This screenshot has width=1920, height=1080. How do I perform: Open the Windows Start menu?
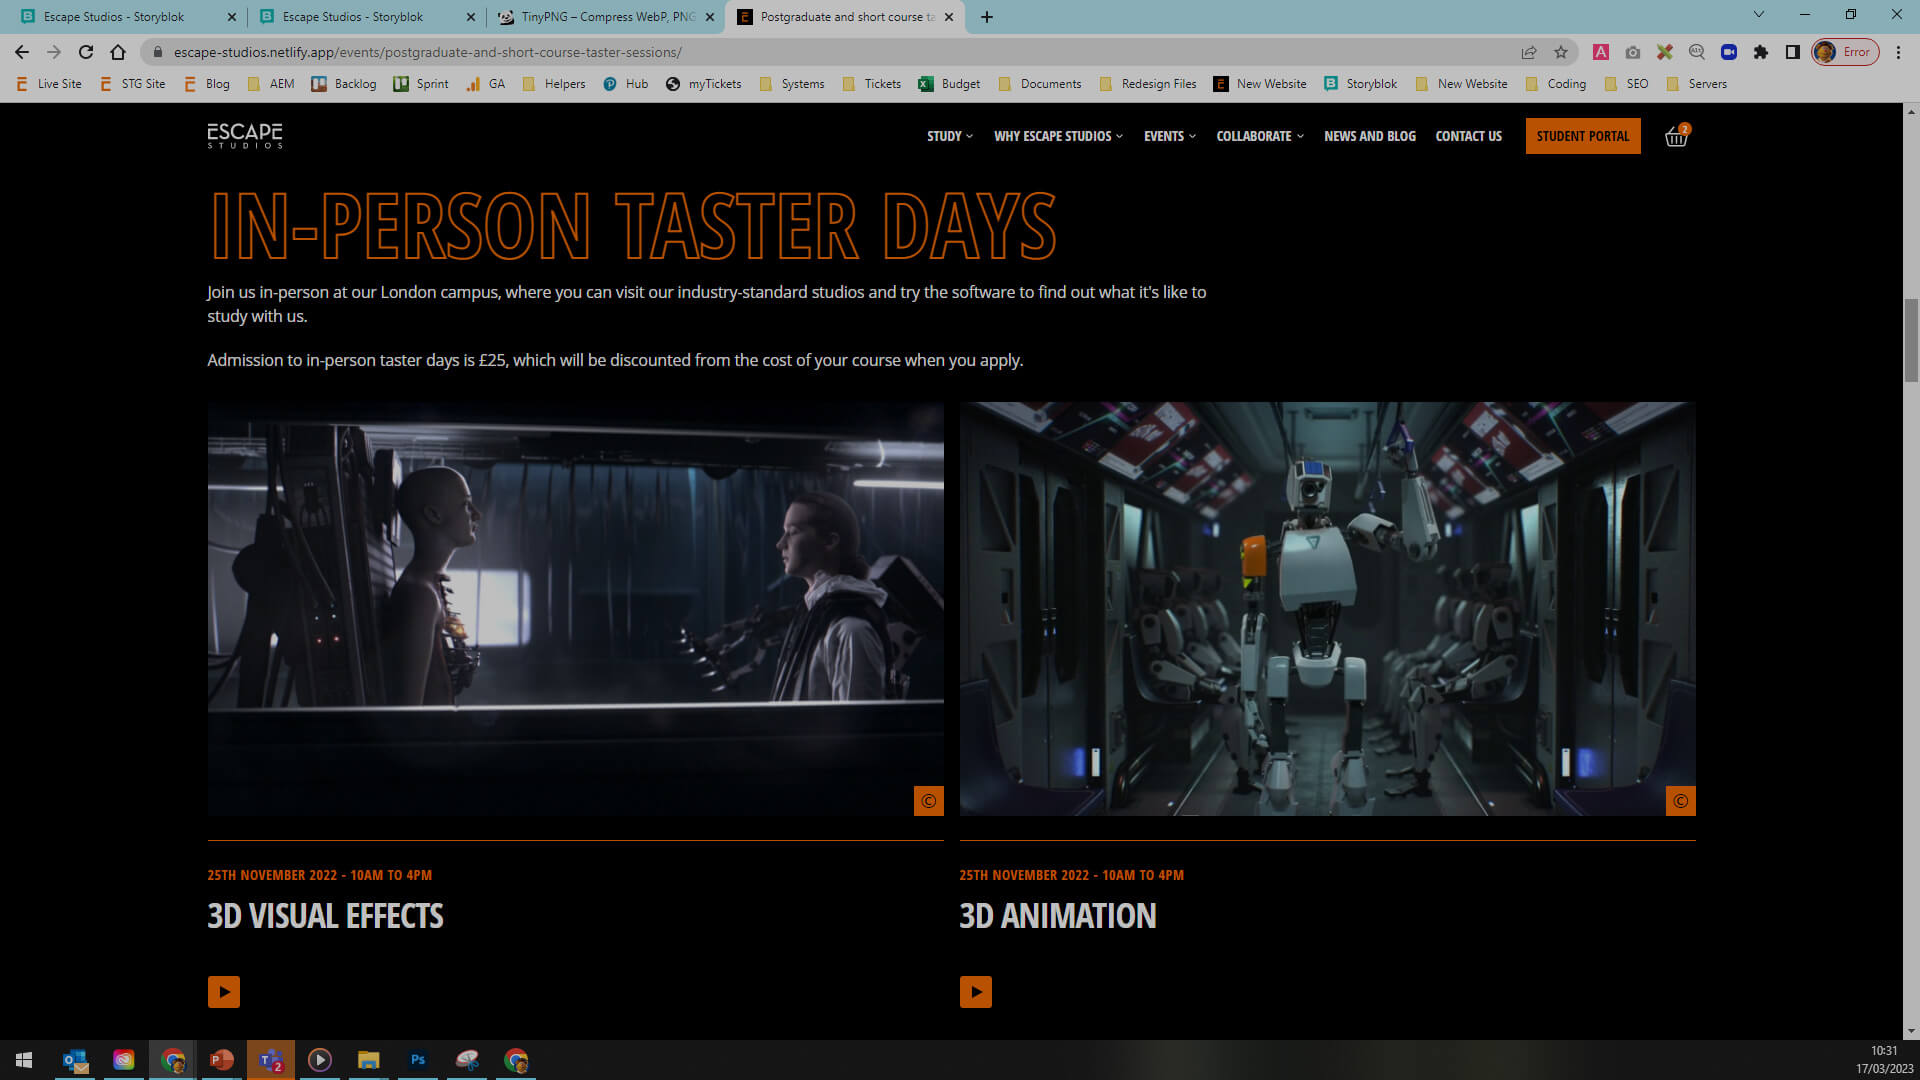coord(24,1060)
